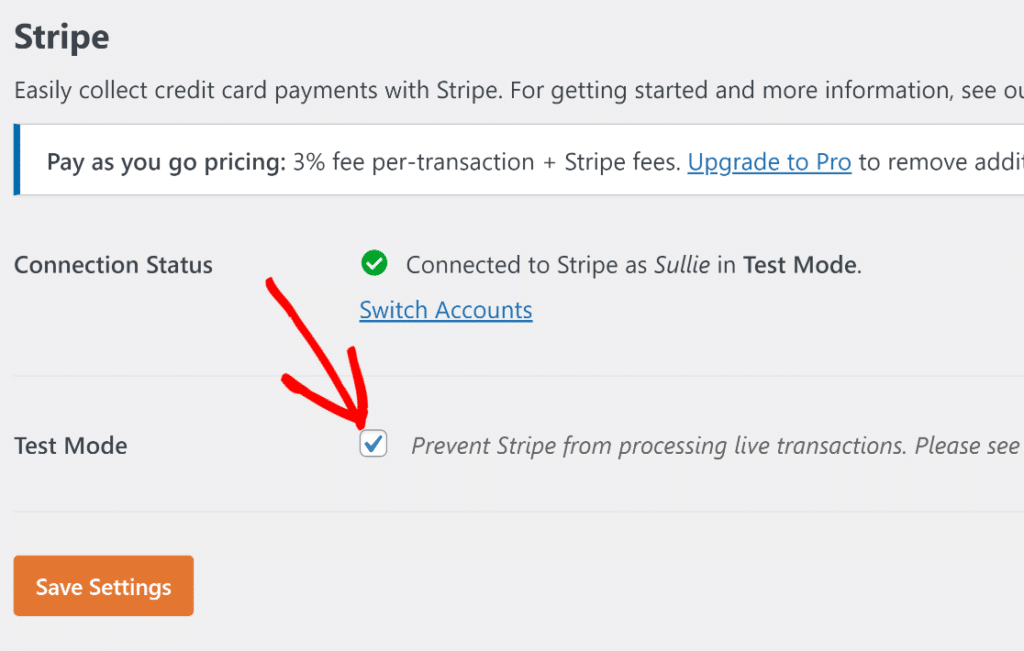Viewport: 1024px width, 651px height.
Task: Uncheck Test Mode to allow live transactions
Action: pos(372,443)
